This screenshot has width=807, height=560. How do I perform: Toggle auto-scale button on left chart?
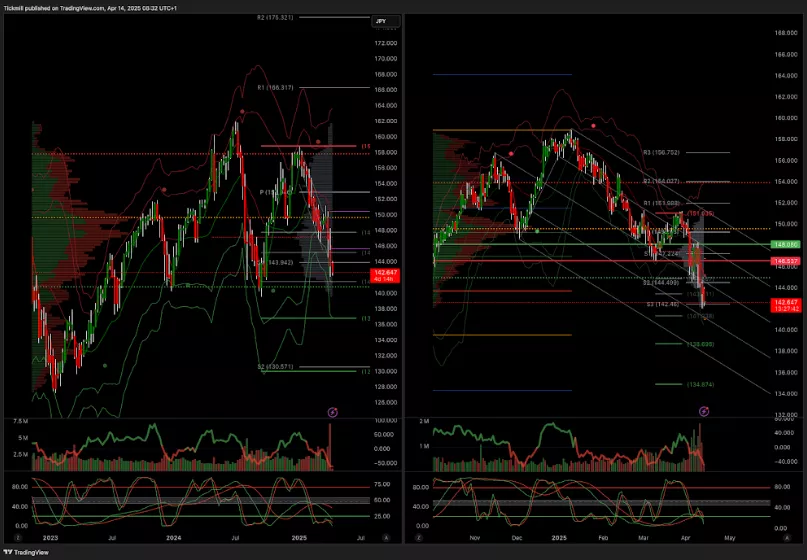(x=387, y=537)
